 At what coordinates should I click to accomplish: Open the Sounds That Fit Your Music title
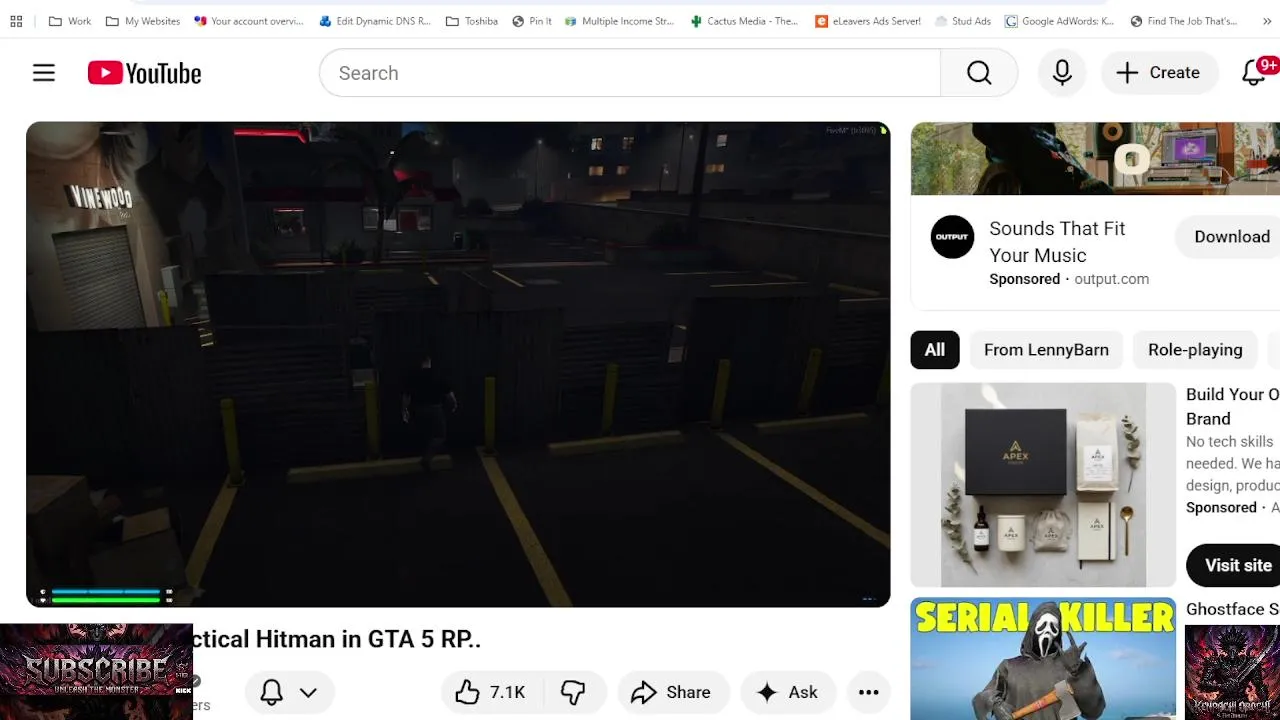coord(1057,242)
